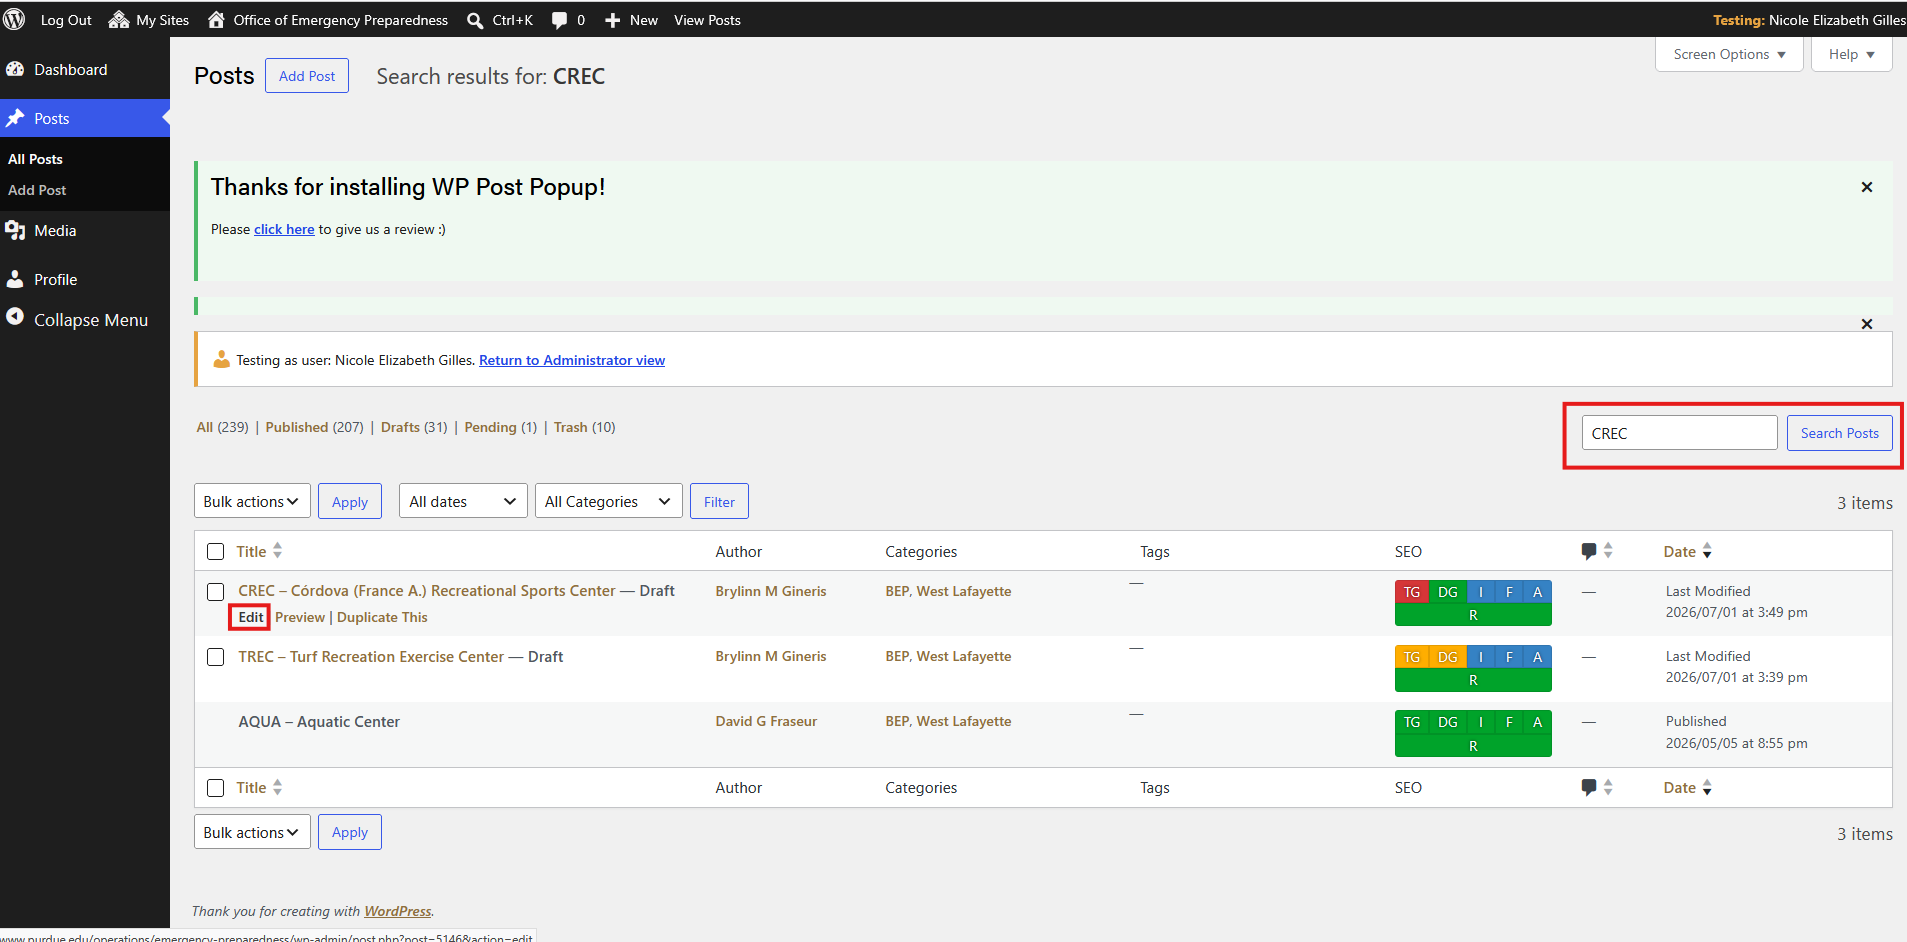Click Duplicate This link

382,617
